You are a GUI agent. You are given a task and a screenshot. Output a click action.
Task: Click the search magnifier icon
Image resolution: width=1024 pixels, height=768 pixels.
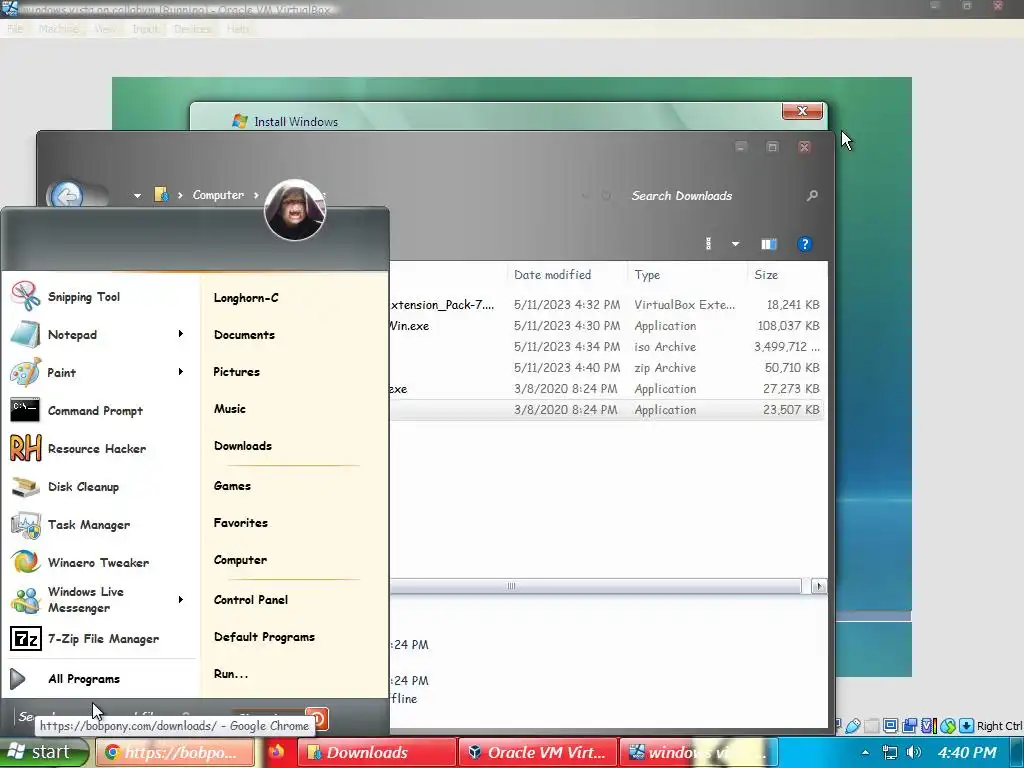812,195
